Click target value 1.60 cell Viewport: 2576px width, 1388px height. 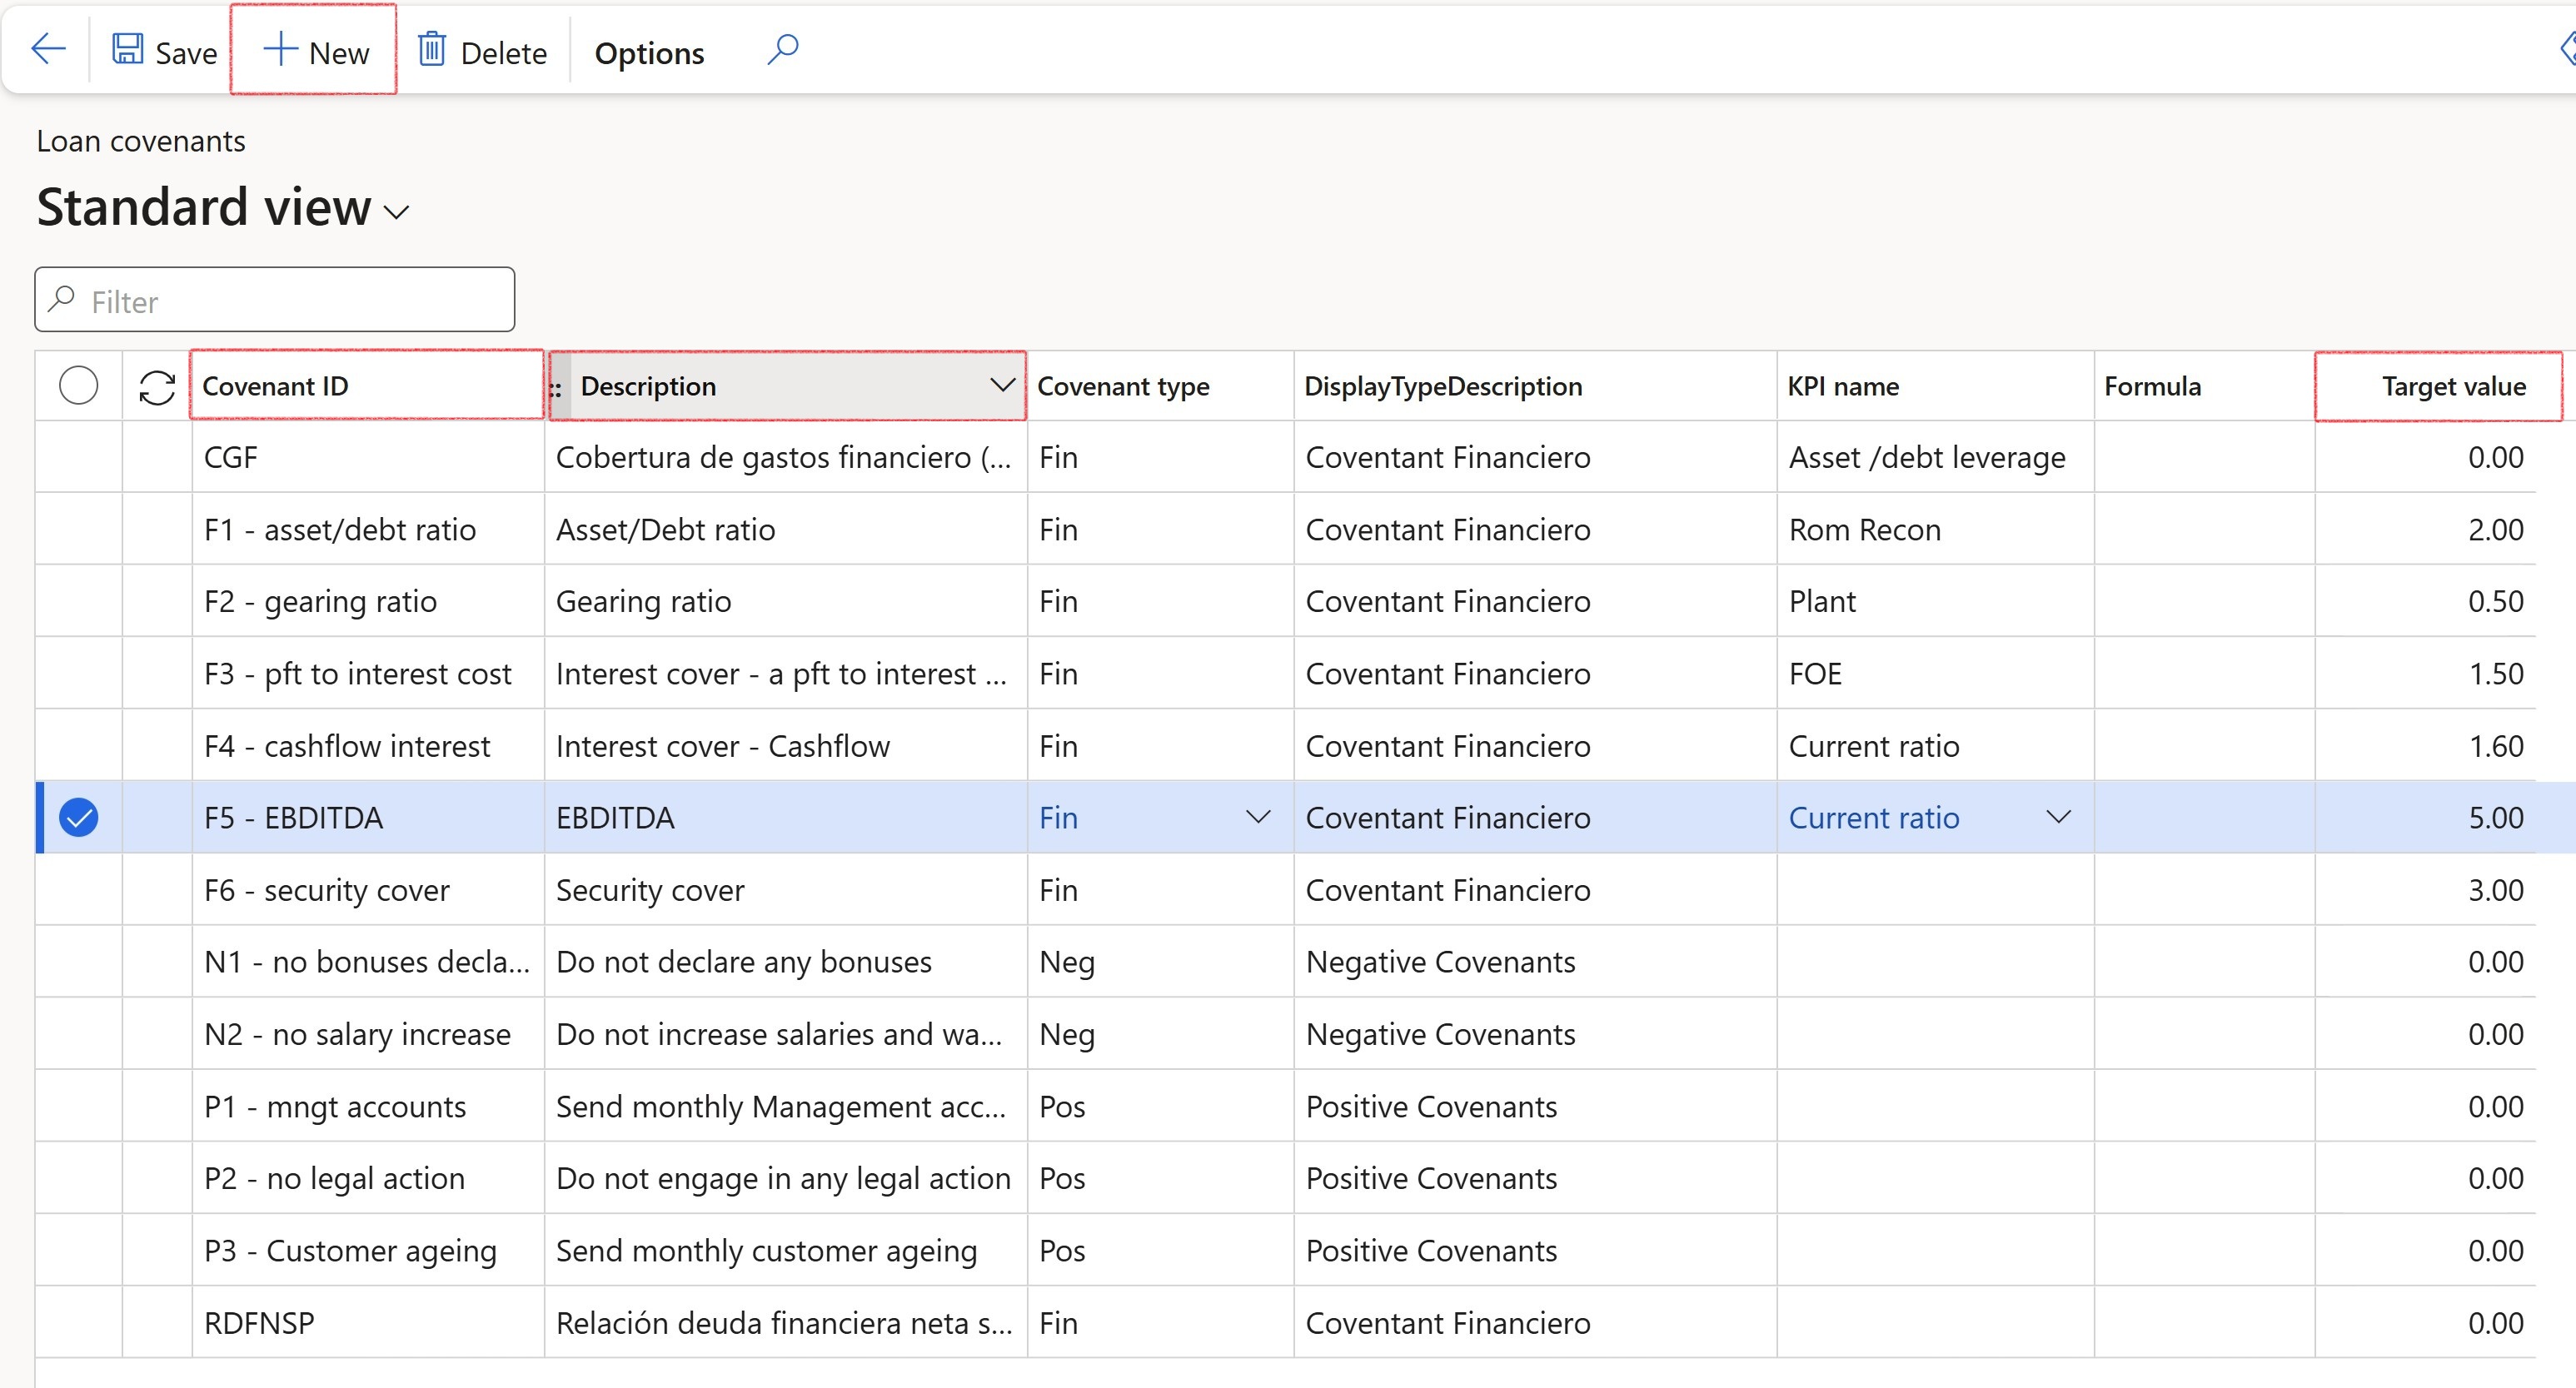(2425, 746)
